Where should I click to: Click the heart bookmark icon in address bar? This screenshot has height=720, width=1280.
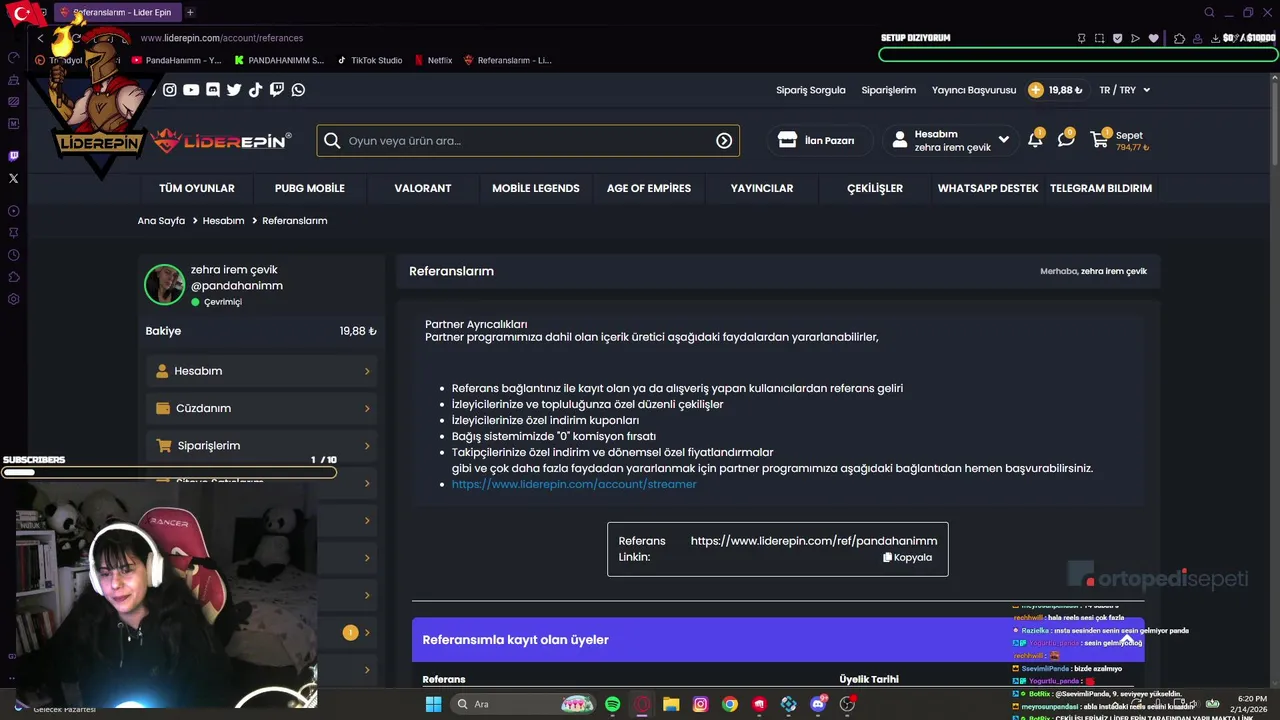click(1153, 38)
